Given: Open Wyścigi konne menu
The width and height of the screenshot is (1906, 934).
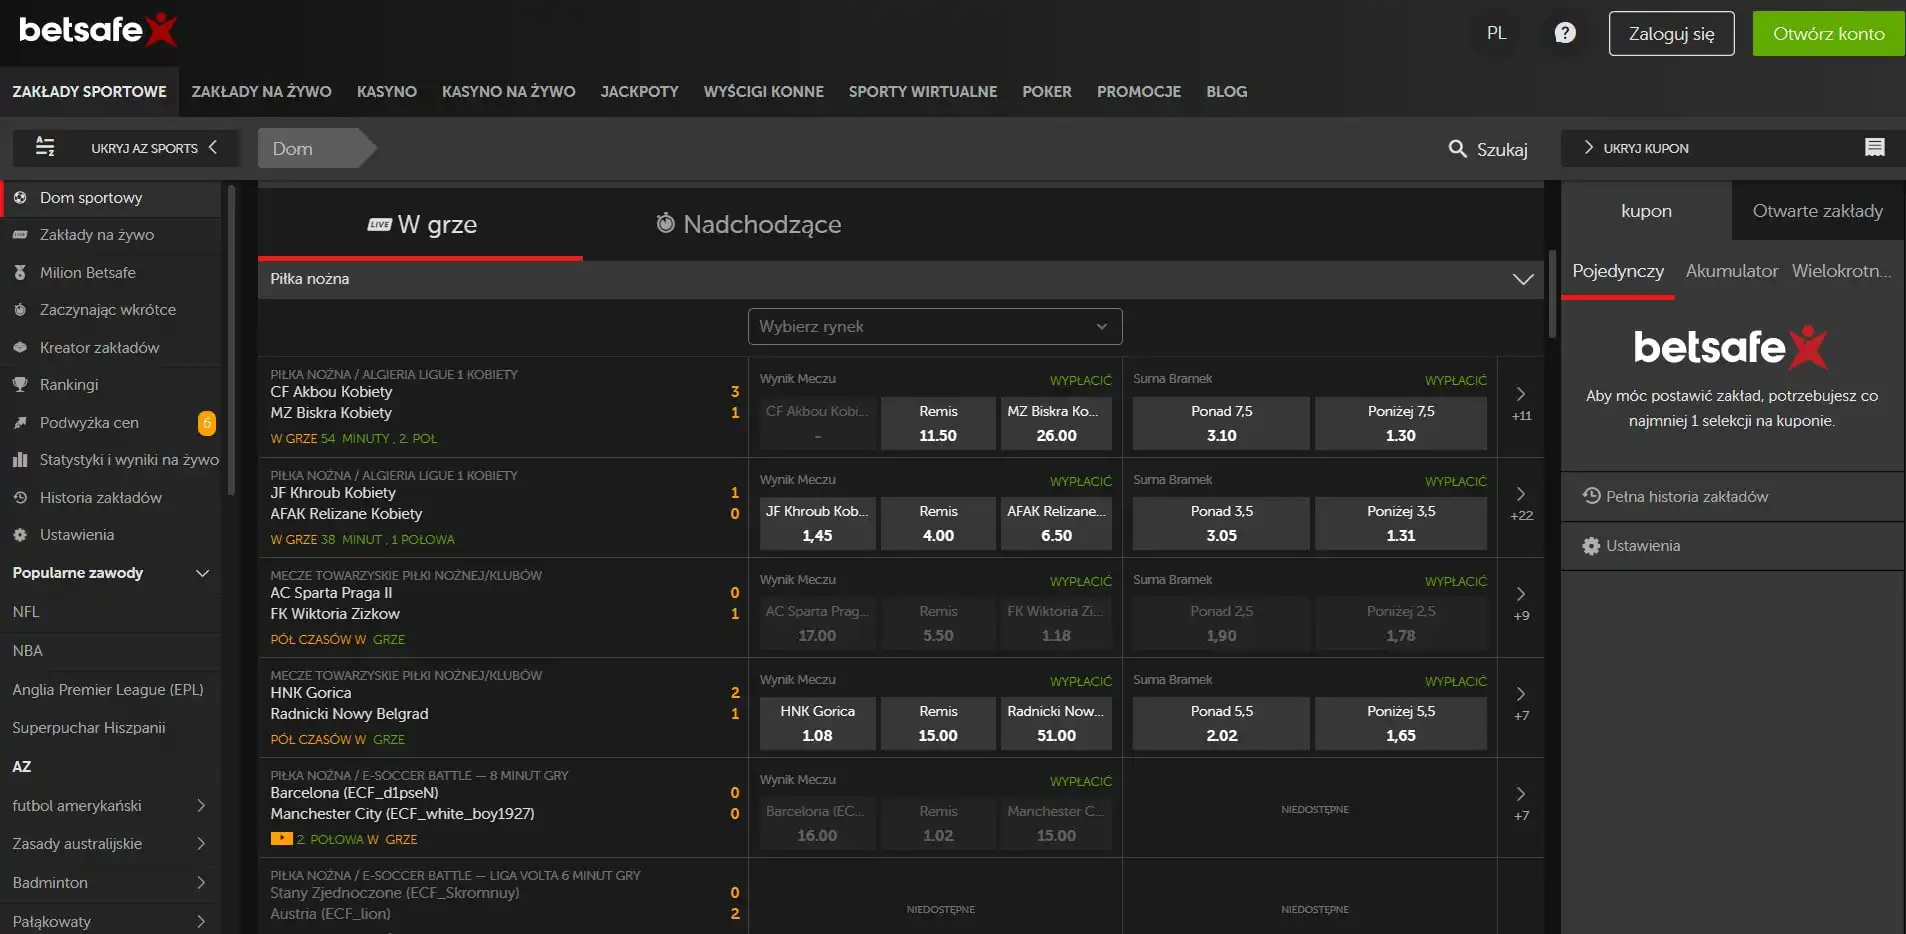Looking at the screenshot, I should click(763, 92).
